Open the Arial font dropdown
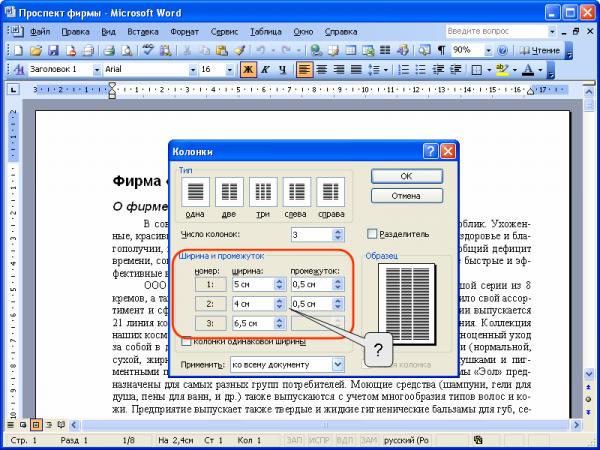Image resolution: width=600 pixels, height=450 pixels. tap(192, 70)
